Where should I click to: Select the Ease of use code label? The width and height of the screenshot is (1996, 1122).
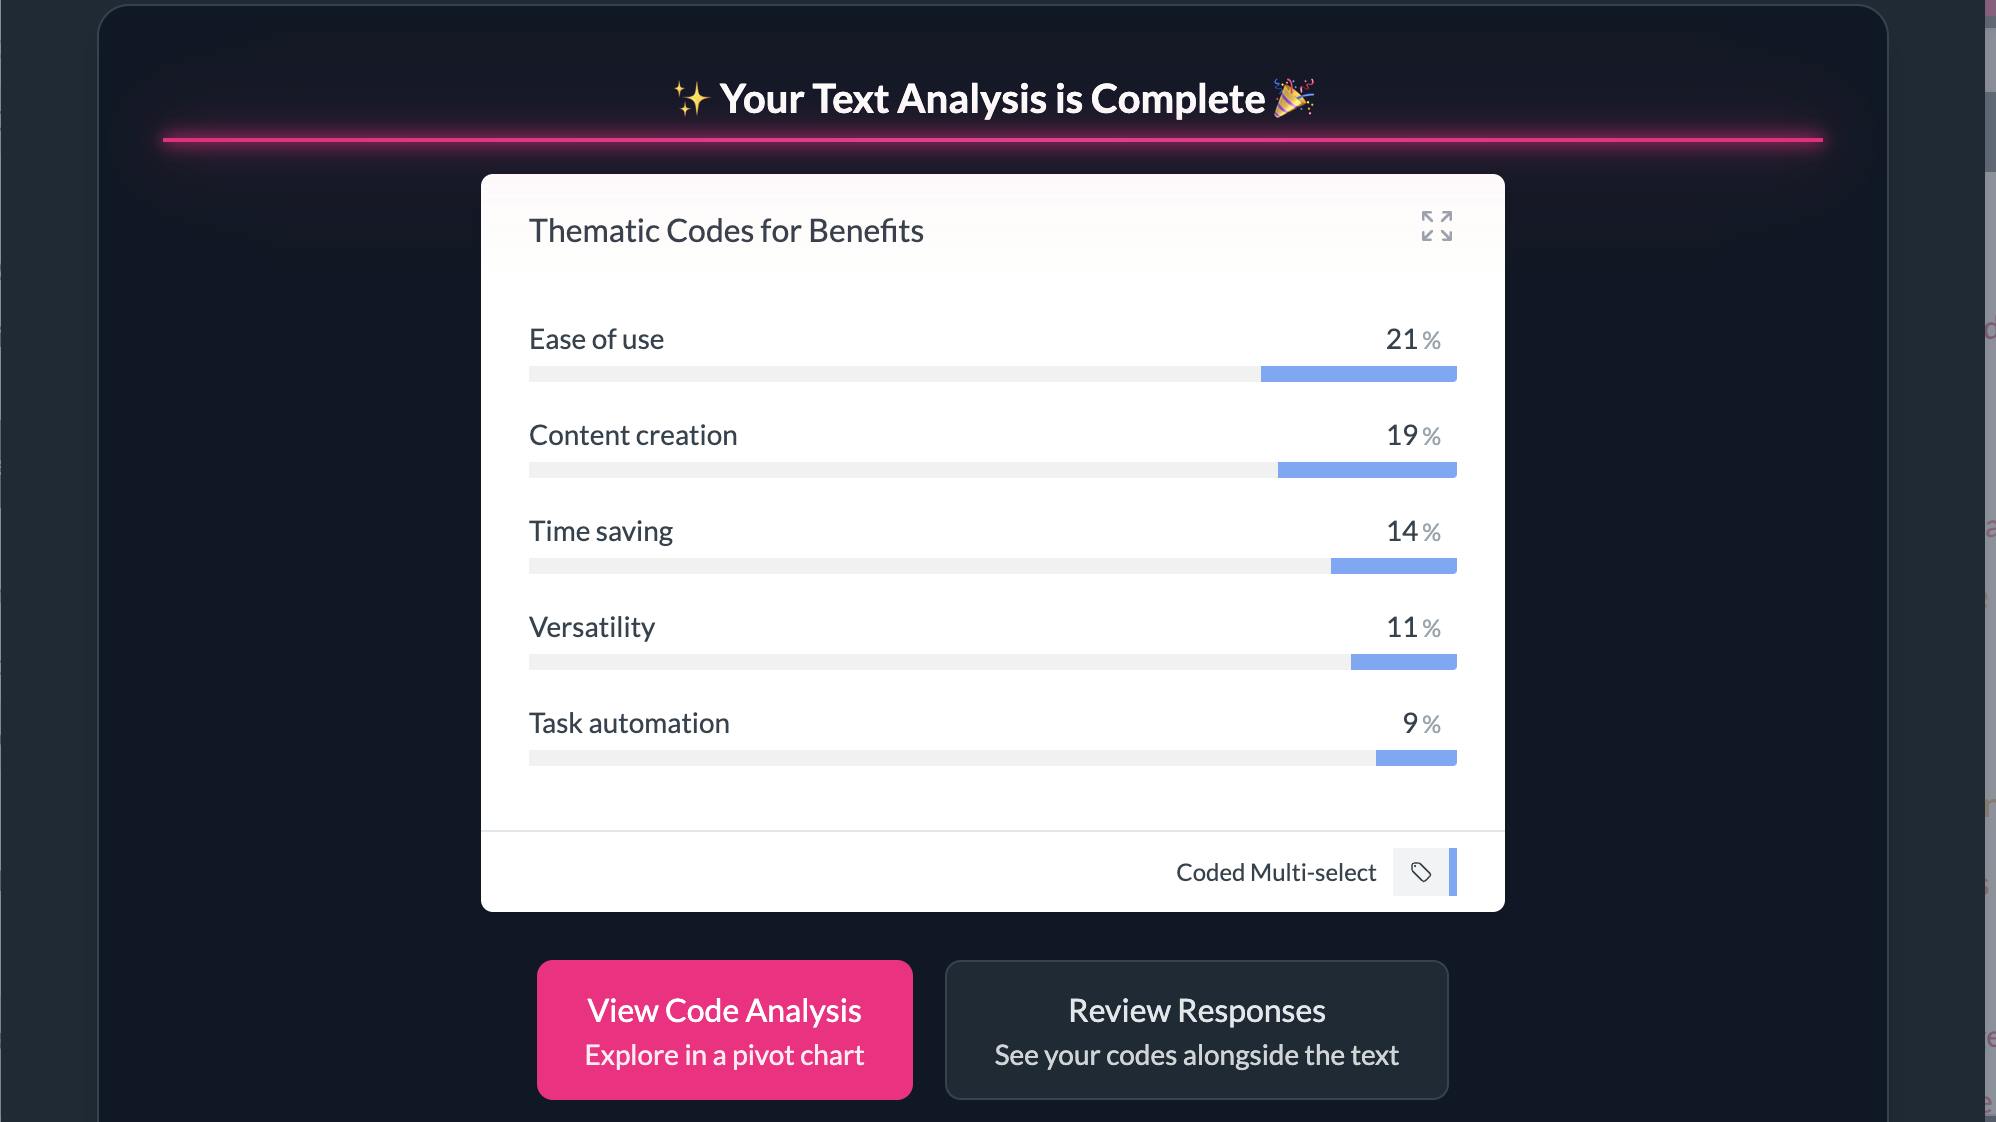596,338
